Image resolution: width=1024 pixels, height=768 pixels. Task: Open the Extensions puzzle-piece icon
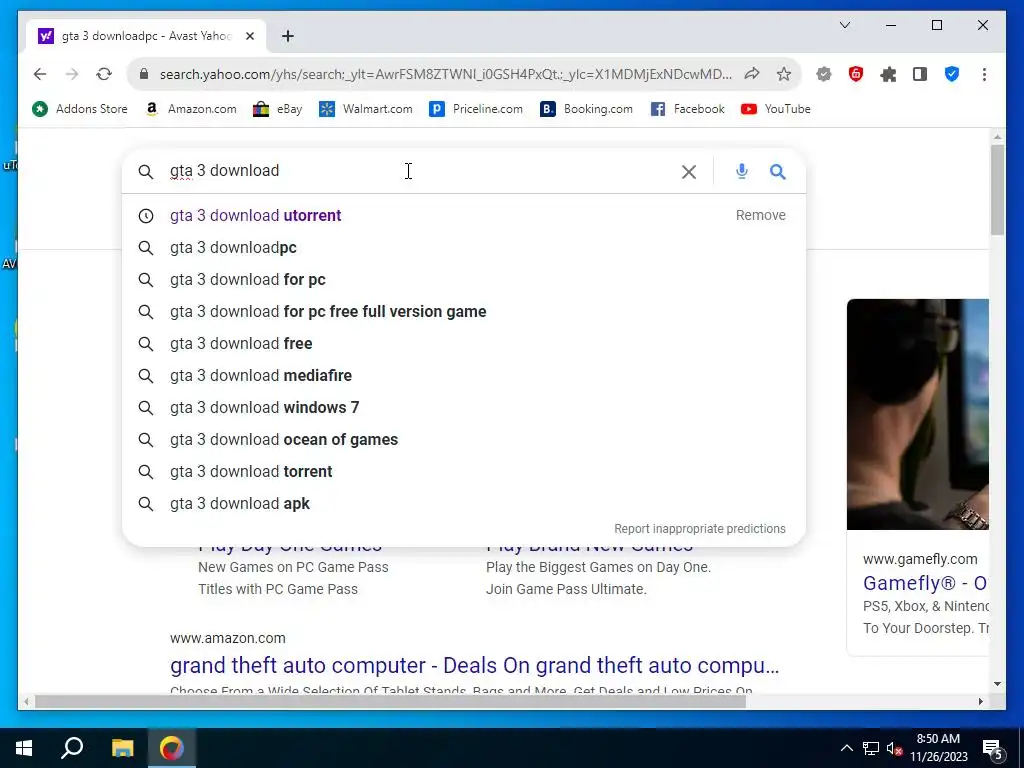pyautogui.click(x=888, y=74)
